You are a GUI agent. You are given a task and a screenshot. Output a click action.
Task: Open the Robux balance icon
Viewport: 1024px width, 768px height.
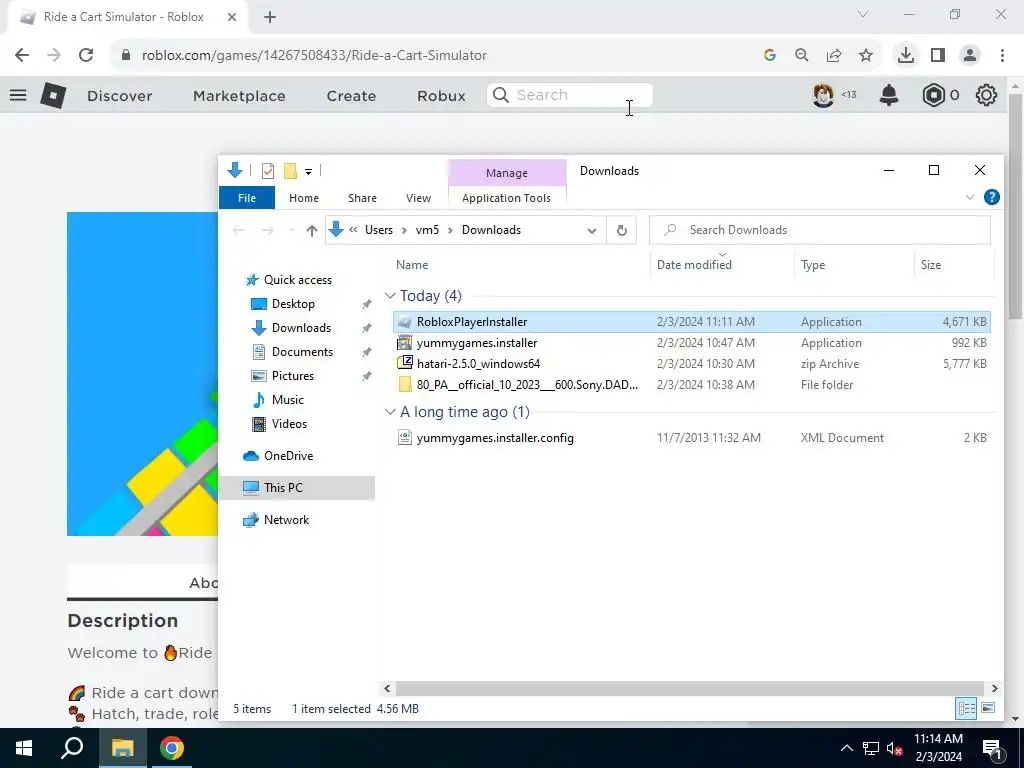(934, 95)
